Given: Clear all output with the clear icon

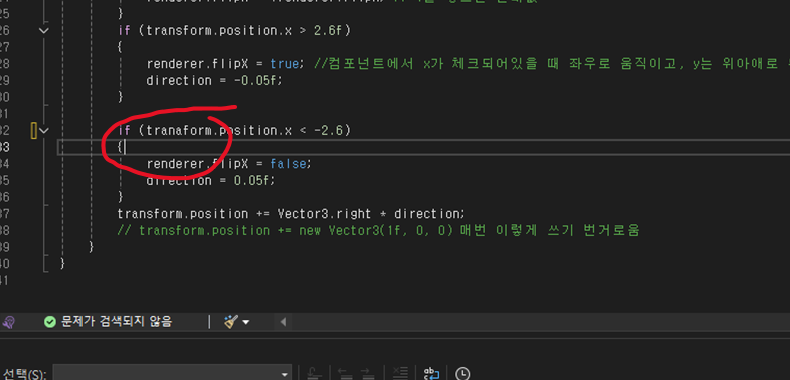Looking at the screenshot, I should coord(400,373).
